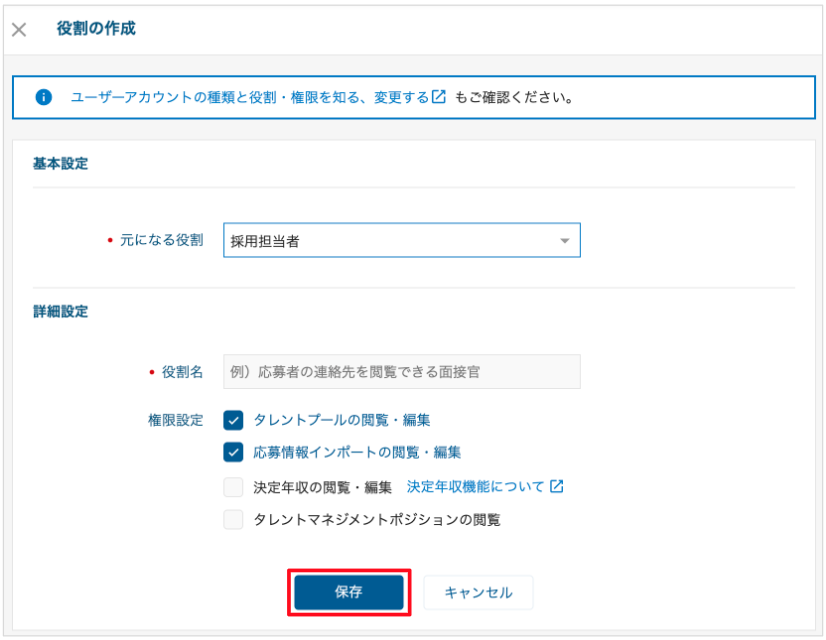This screenshot has height=640, width=826.
Task: Click the 役割の作成 title text
Action: click(96, 28)
